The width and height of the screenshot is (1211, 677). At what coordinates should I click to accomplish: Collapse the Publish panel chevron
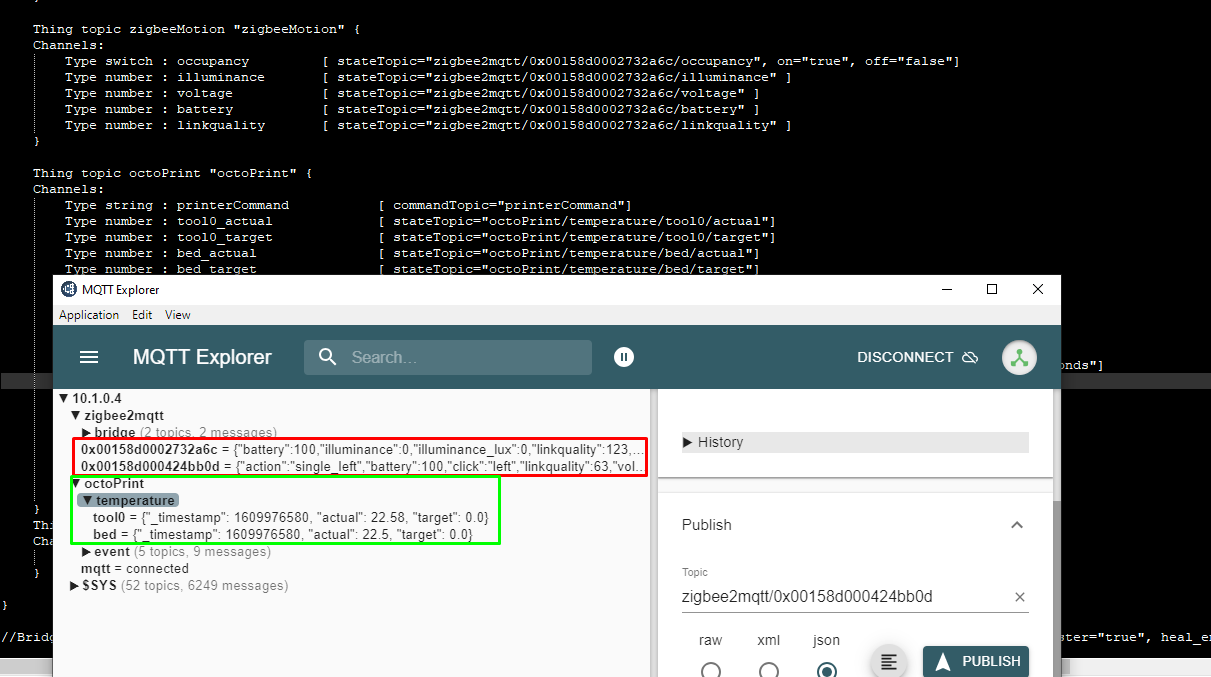coord(1016,525)
